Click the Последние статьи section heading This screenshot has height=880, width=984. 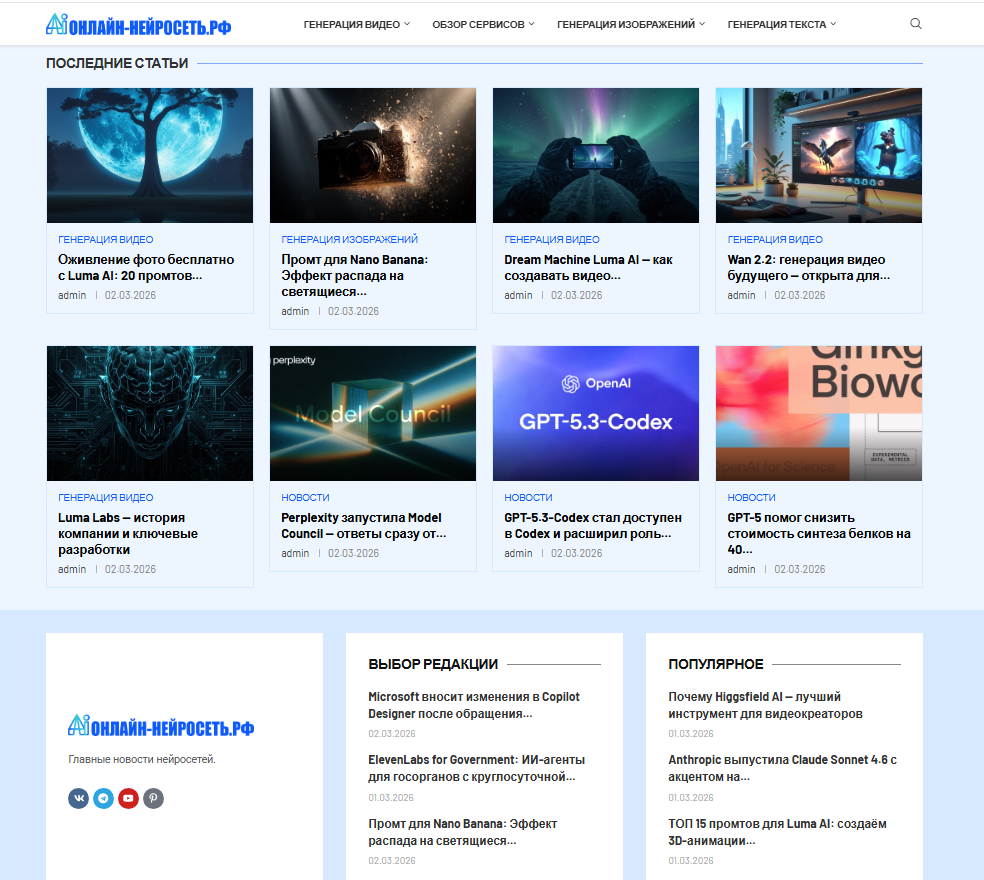[117, 63]
